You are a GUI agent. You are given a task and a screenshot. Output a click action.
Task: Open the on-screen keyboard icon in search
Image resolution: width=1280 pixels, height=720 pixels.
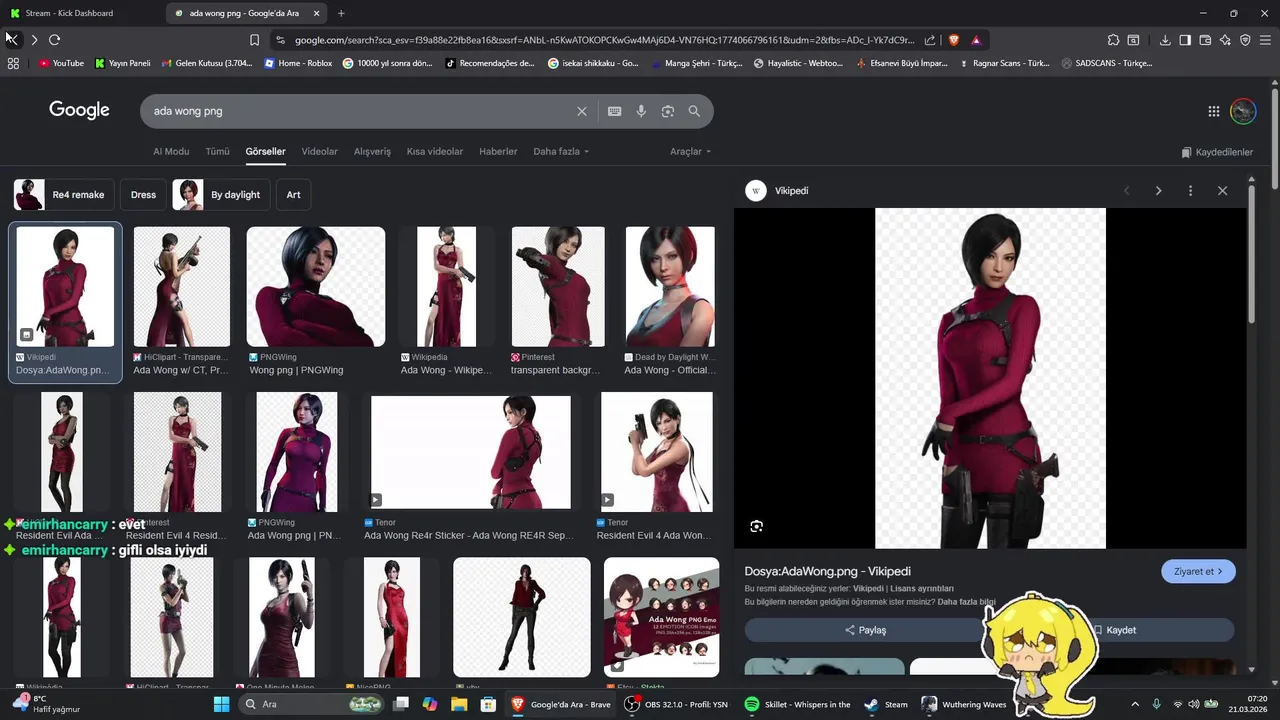click(x=614, y=111)
